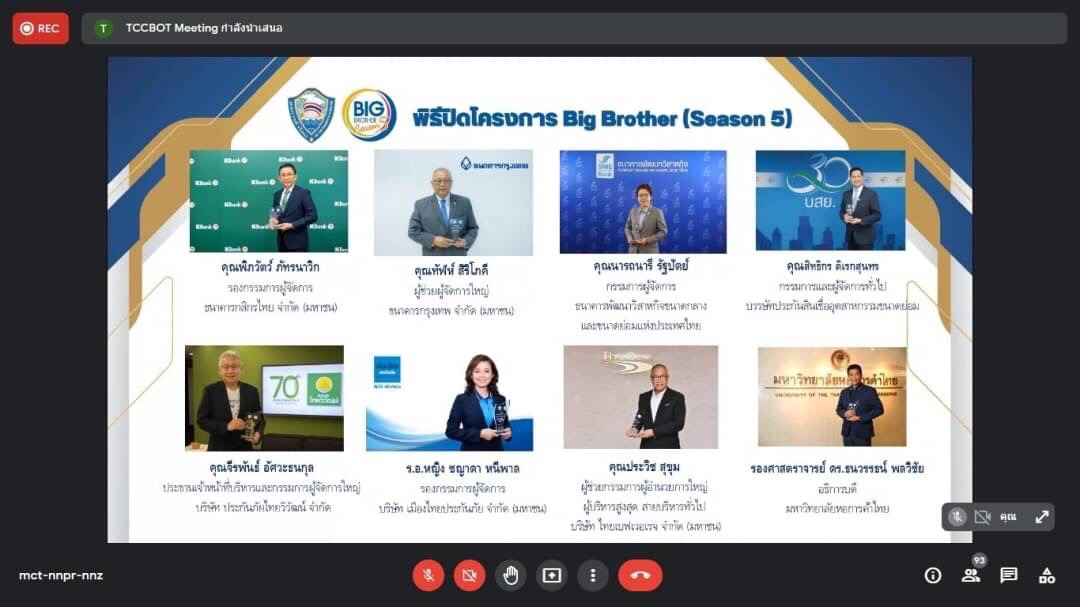Click the text มหาวิทยาลัยหอการค้าไทย below อธิการบดี

tap(837, 508)
